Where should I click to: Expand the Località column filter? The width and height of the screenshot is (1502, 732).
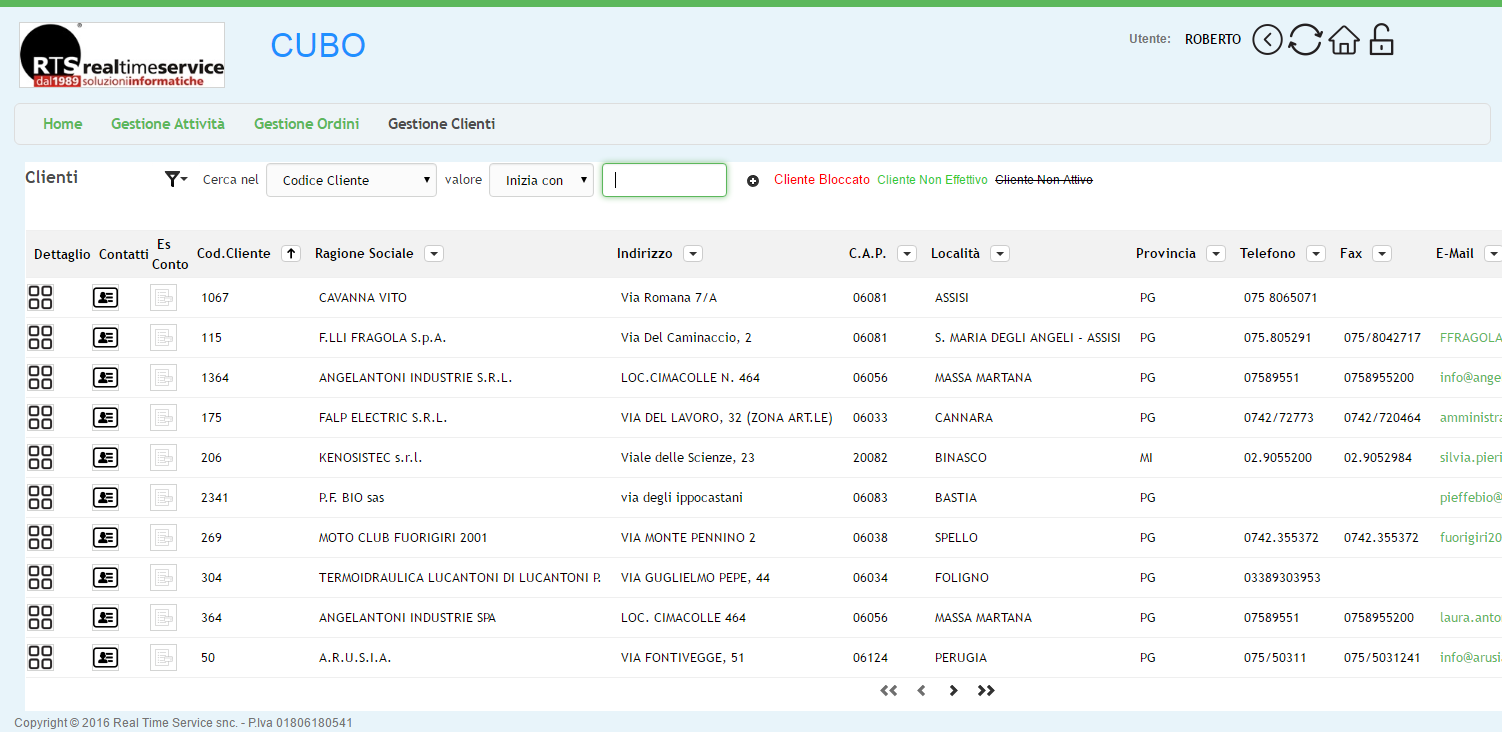click(x=1000, y=254)
